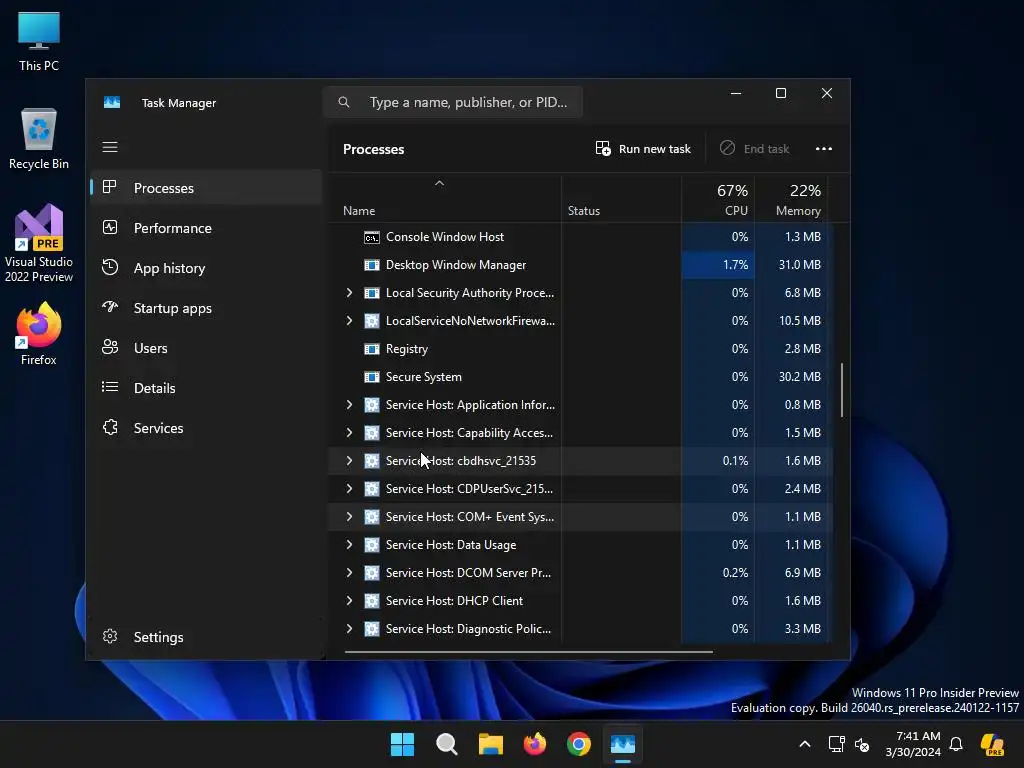Image resolution: width=1024 pixels, height=768 pixels.
Task: Click the Details list icon
Action: coord(110,387)
